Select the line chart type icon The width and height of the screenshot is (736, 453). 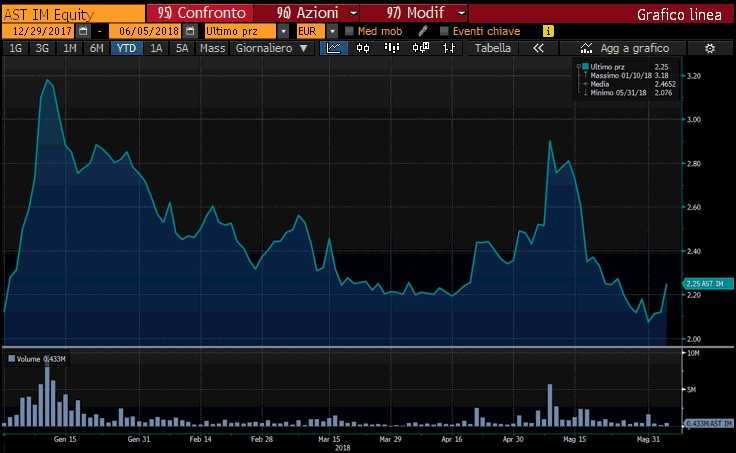(334, 48)
